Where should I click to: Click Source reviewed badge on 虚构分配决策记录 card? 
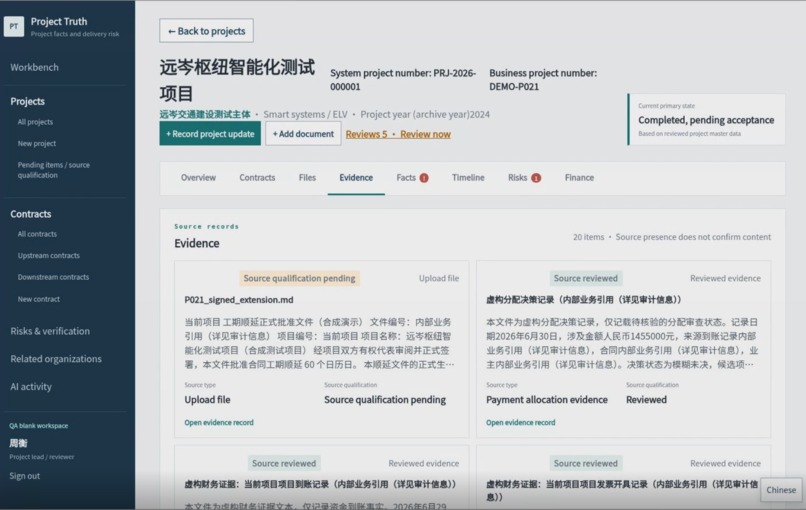click(x=585, y=278)
